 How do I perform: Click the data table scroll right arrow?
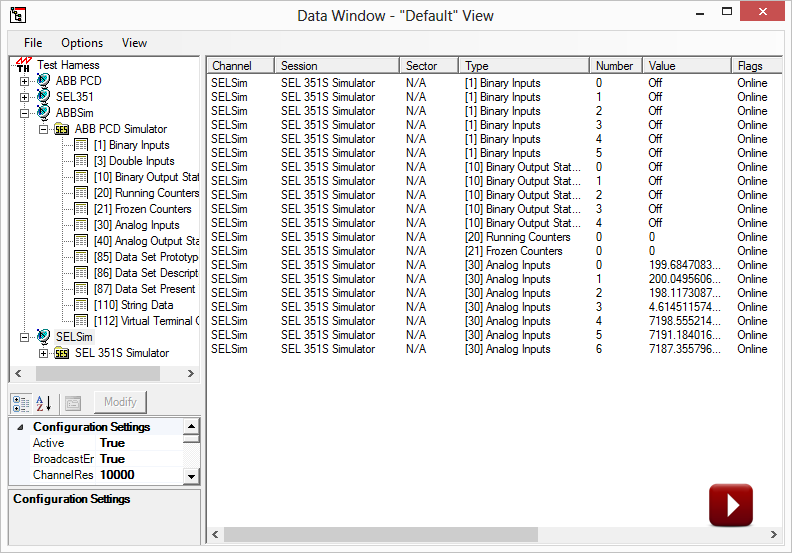tap(773, 534)
